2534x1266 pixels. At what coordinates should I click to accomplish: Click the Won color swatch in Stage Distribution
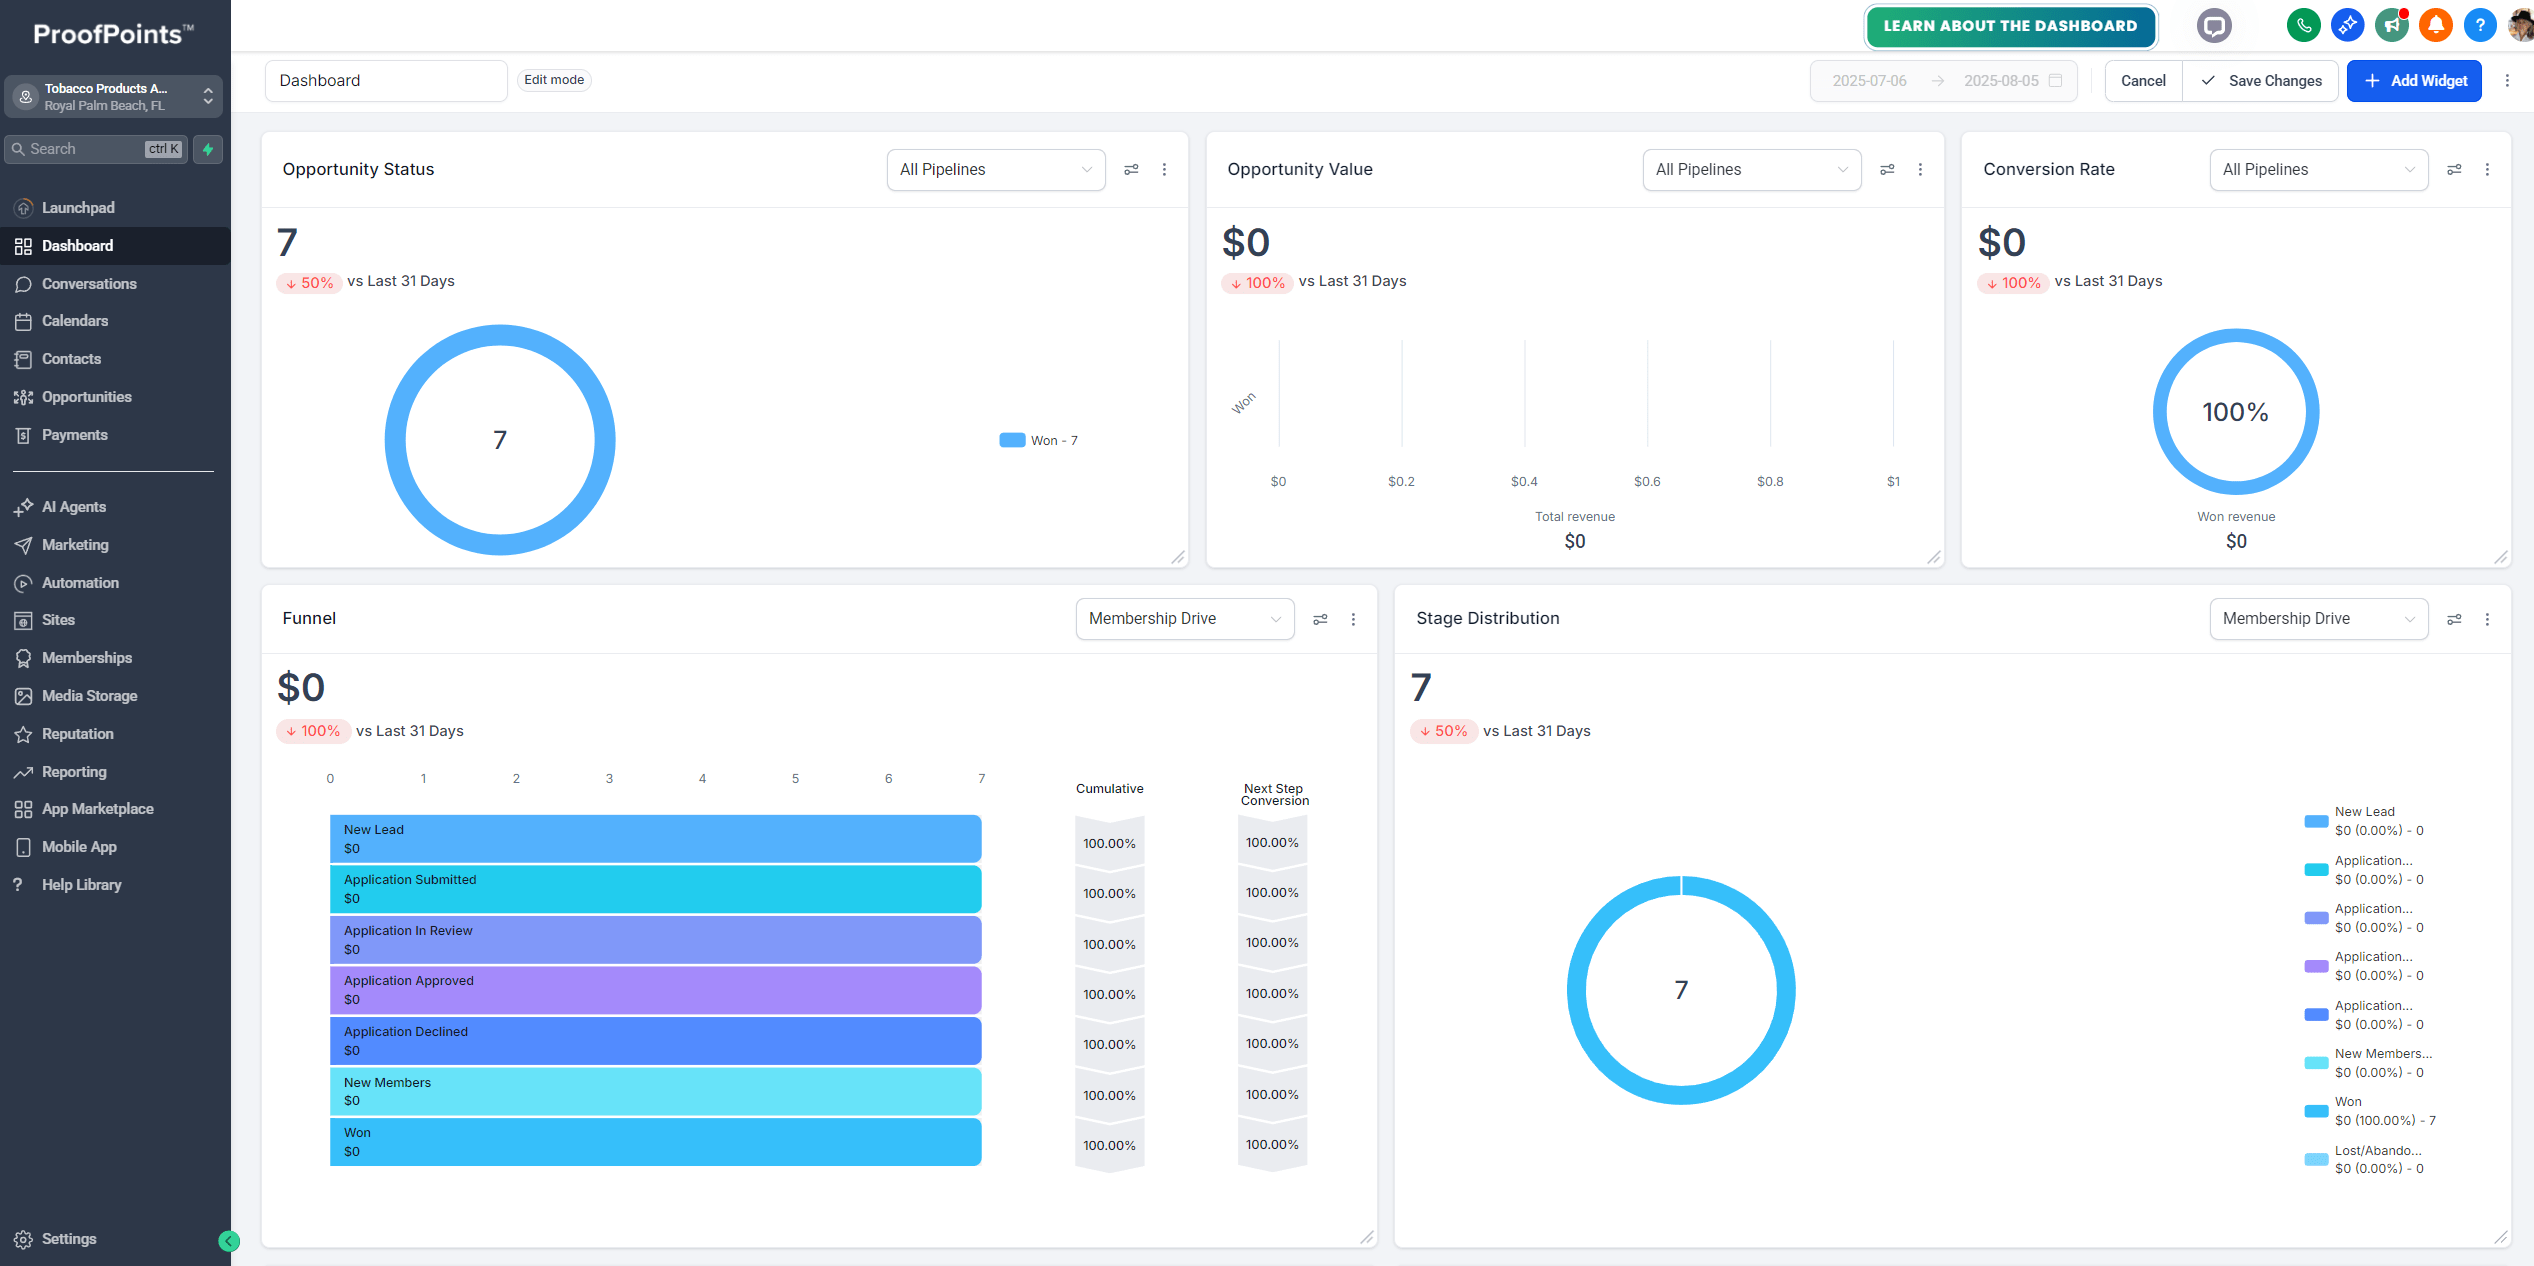tap(2316, 1111)
